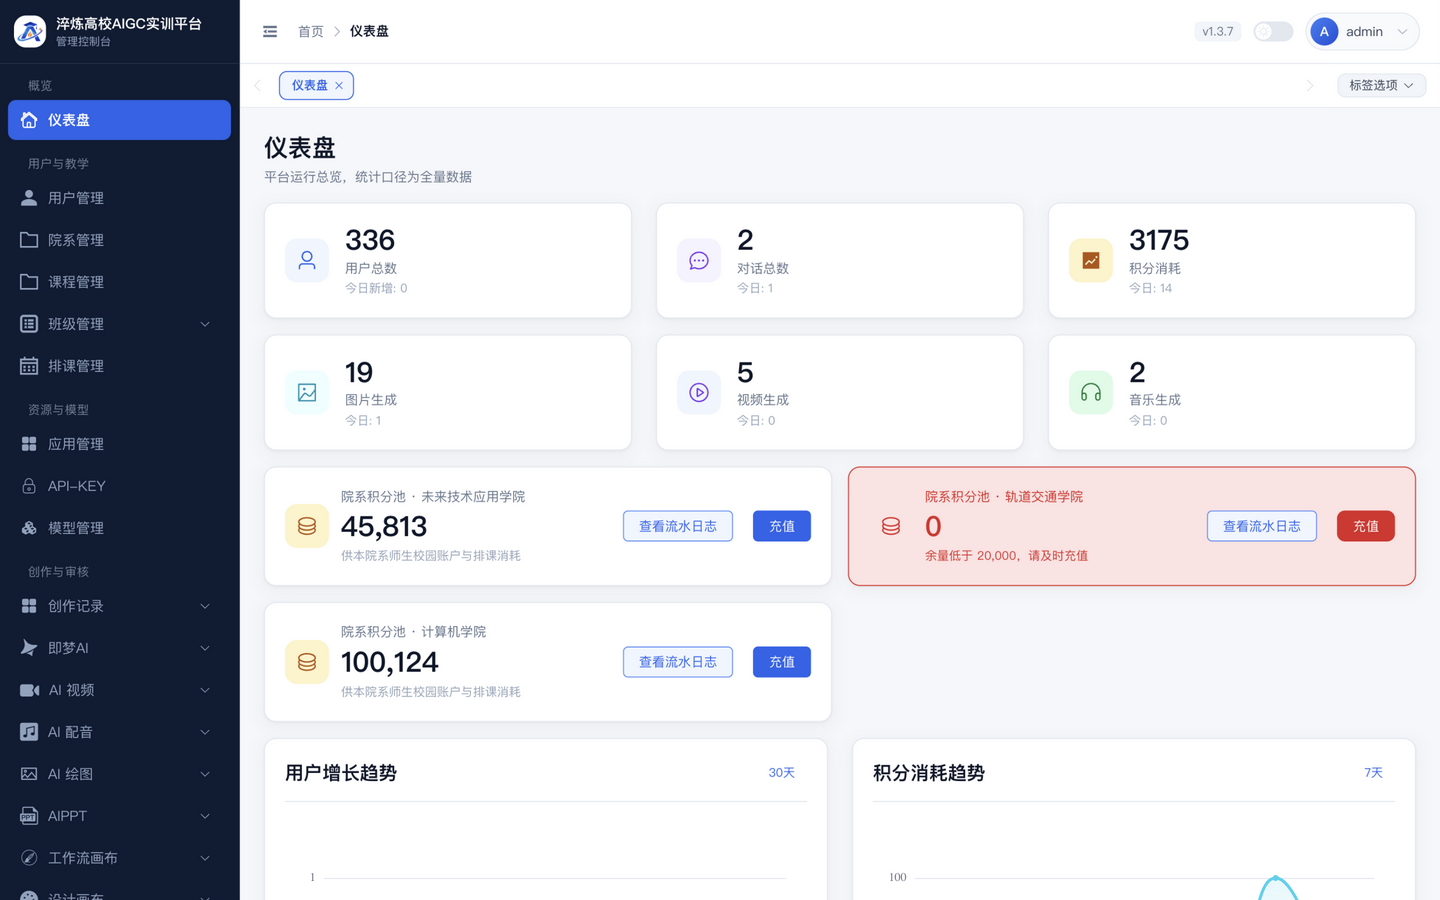Click the sidebar collapse hamburger icon
The height and width of the screenshot is (900, 1440).
[x=270, y=32]
